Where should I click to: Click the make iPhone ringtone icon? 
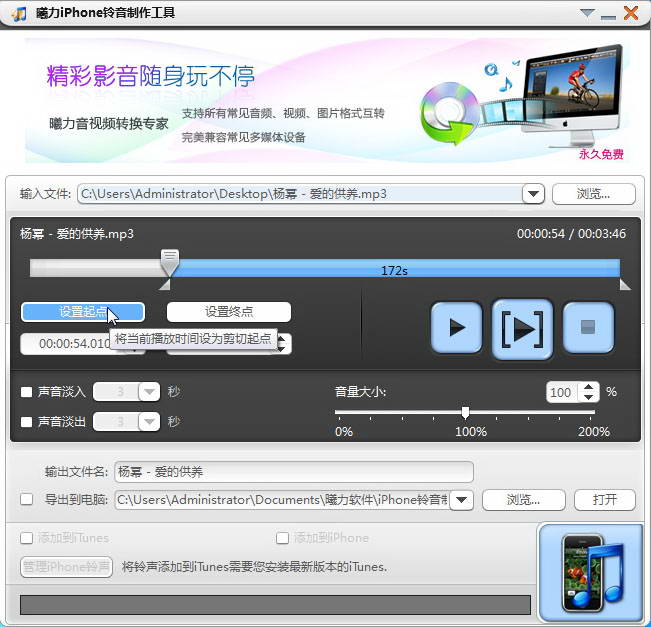pos(591,573)
